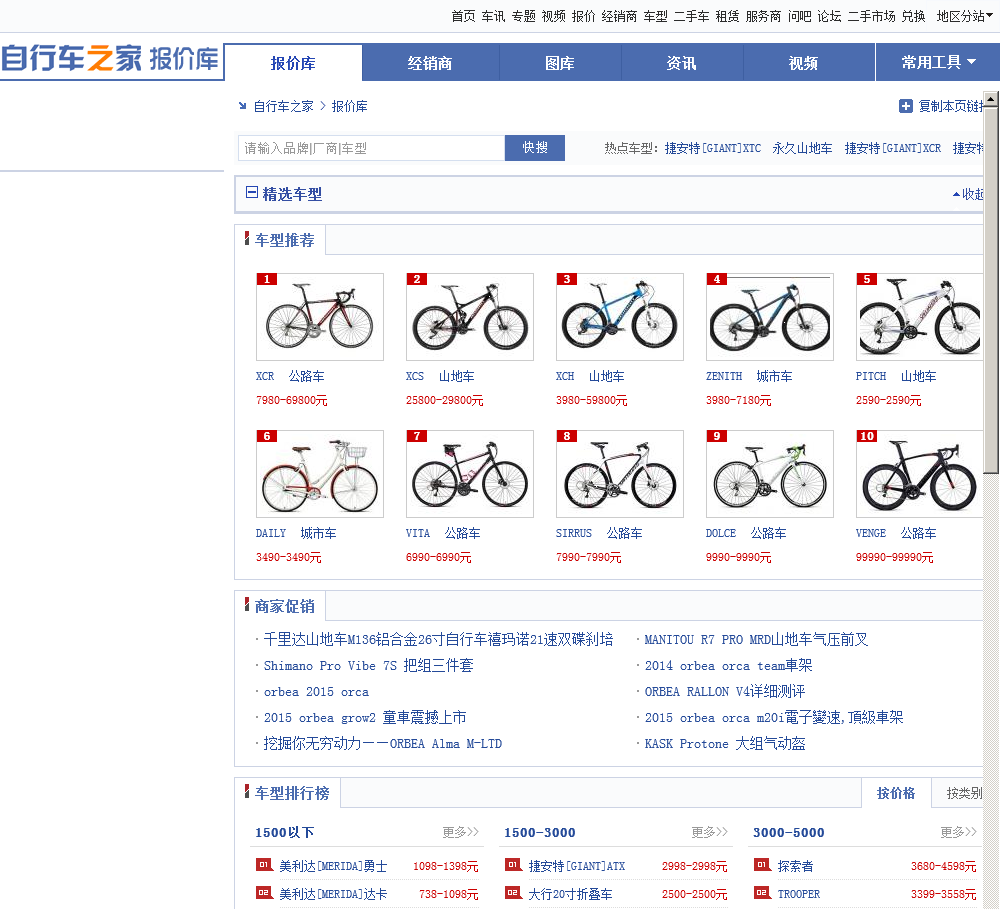The width and height of the screenshot is (1000, 909).
Task: Open ranked item 捷安特[GIANT]ATX
Action: 577,866
